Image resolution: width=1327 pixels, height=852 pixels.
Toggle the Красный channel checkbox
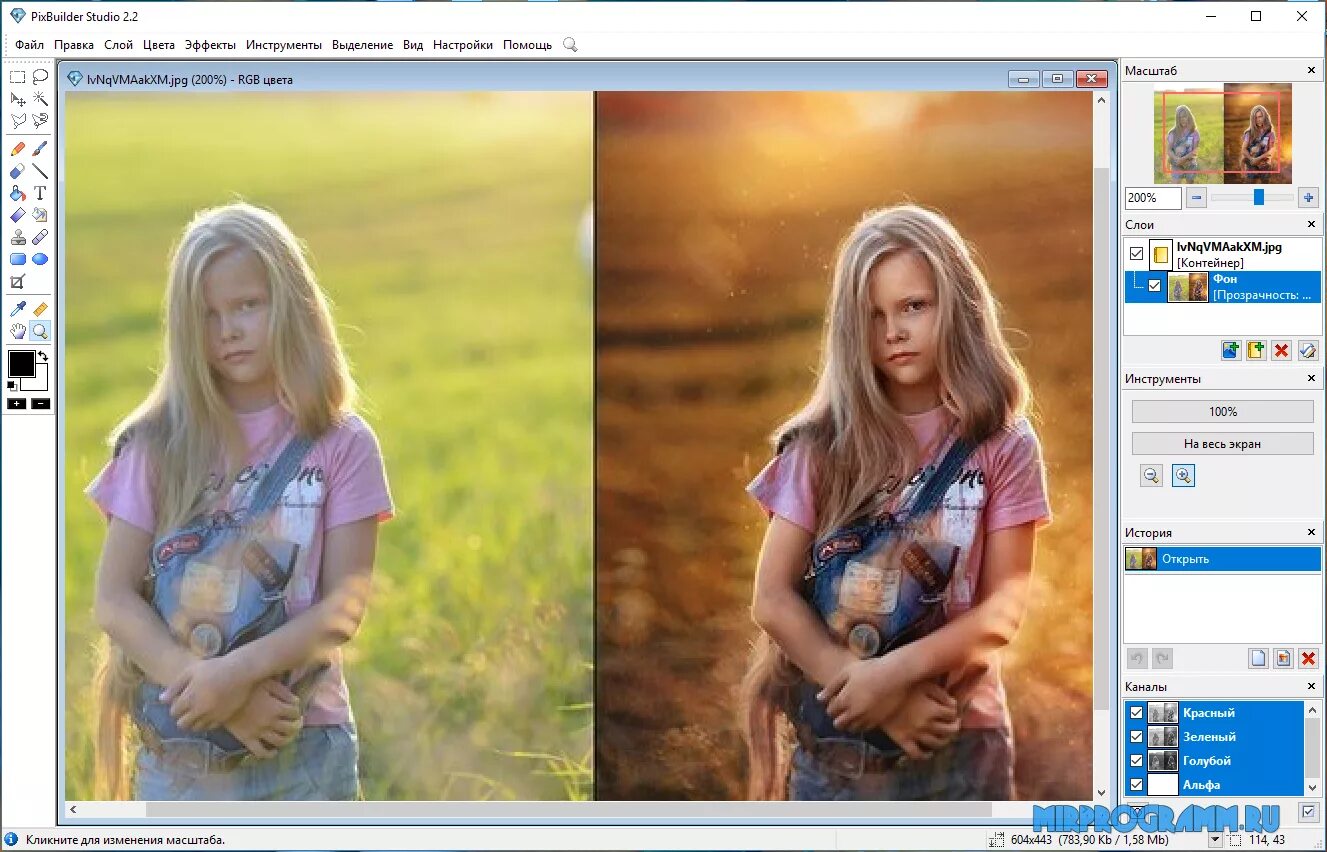pos(1136,713)
